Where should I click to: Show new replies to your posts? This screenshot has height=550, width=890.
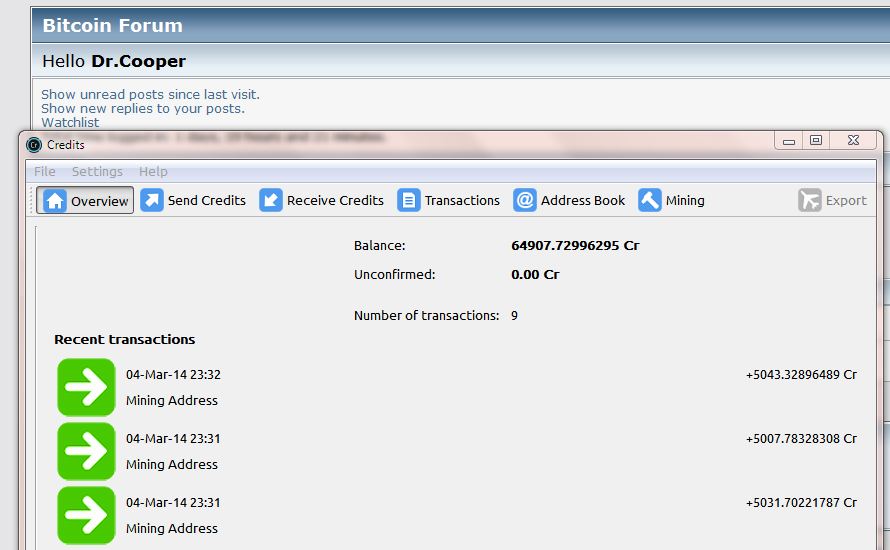pyautogui.click(x=143, y=108)
